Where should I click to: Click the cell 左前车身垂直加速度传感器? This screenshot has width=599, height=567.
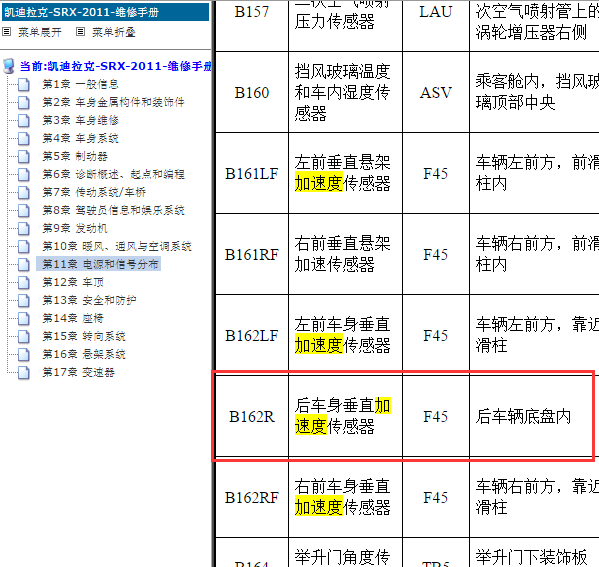(x=345, y=335)
